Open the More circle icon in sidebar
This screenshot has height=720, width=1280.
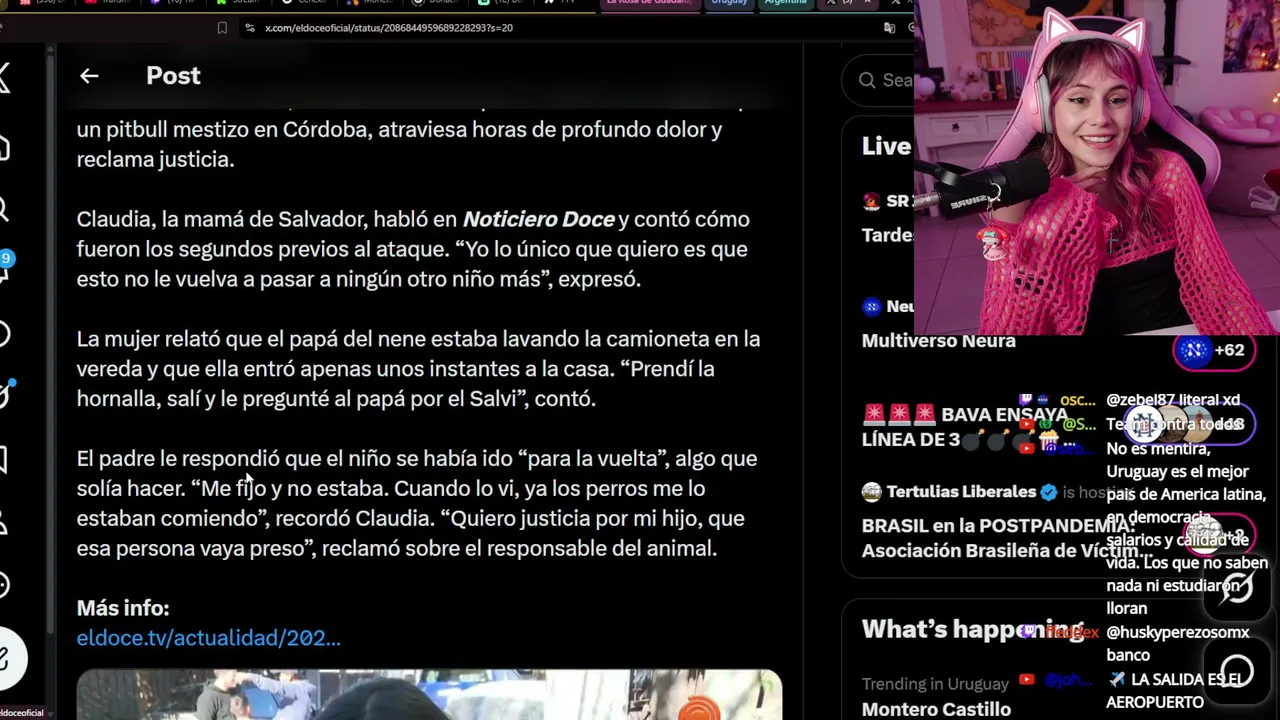pos(4,585)
